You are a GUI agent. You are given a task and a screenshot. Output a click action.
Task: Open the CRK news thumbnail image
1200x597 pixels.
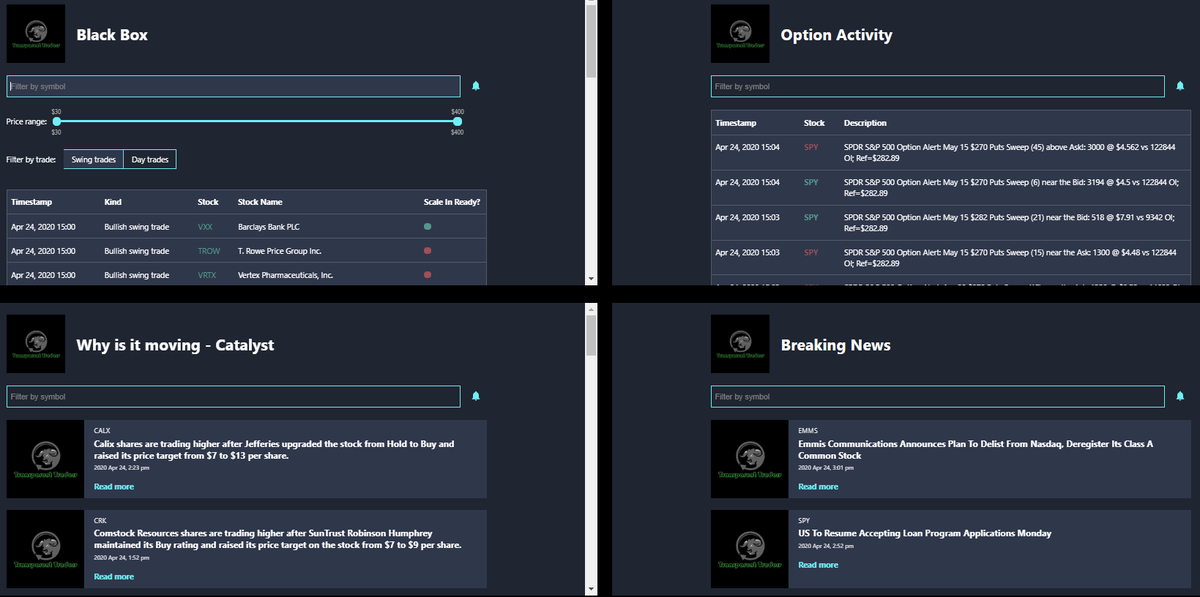point(46,549)
